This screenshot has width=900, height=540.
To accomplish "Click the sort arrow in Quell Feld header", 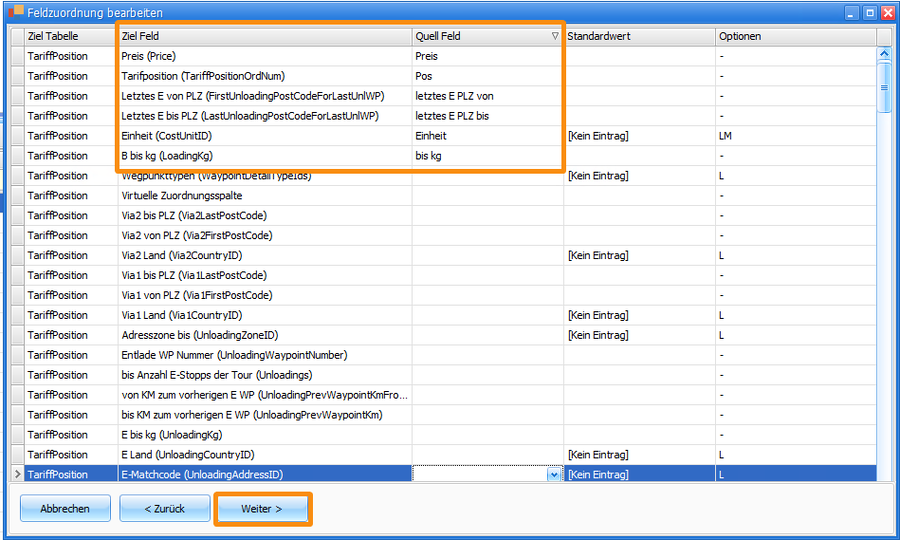I will 555,36.
